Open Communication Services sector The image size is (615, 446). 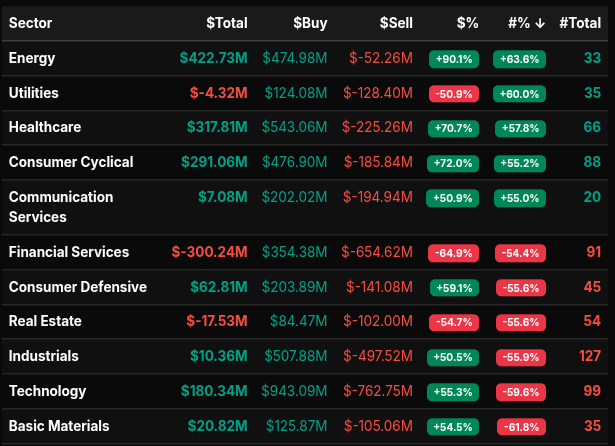[x=61, y=207]
